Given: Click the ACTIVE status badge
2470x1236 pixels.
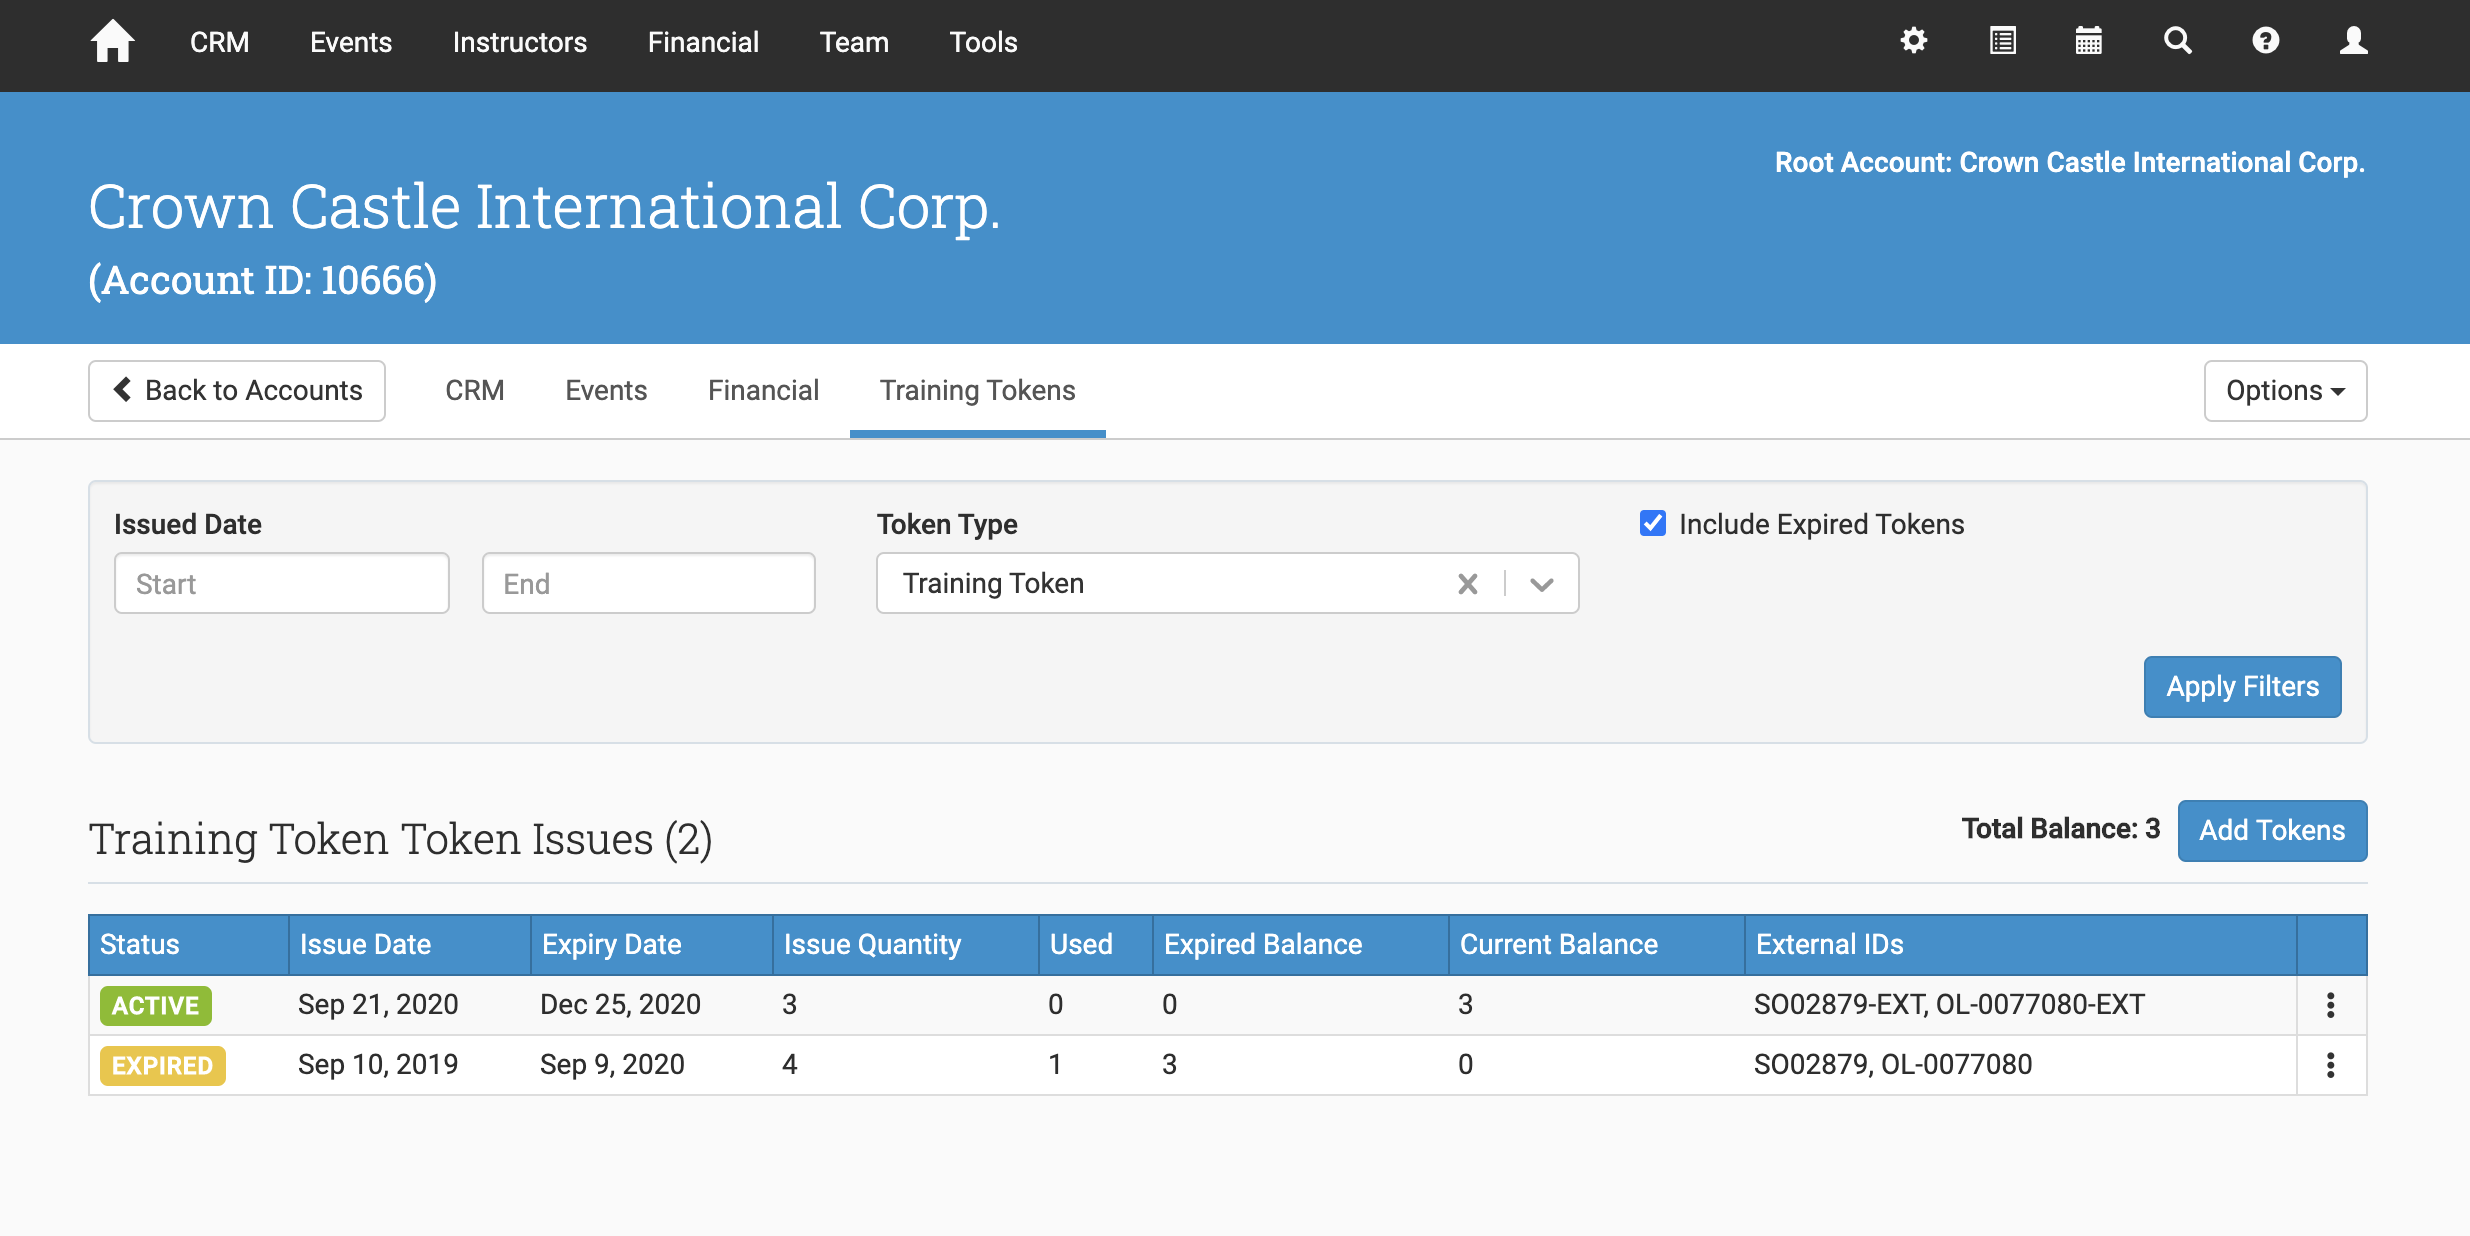Looking at the screenshot, I should pyautogui.click(x=156, y=1005).
